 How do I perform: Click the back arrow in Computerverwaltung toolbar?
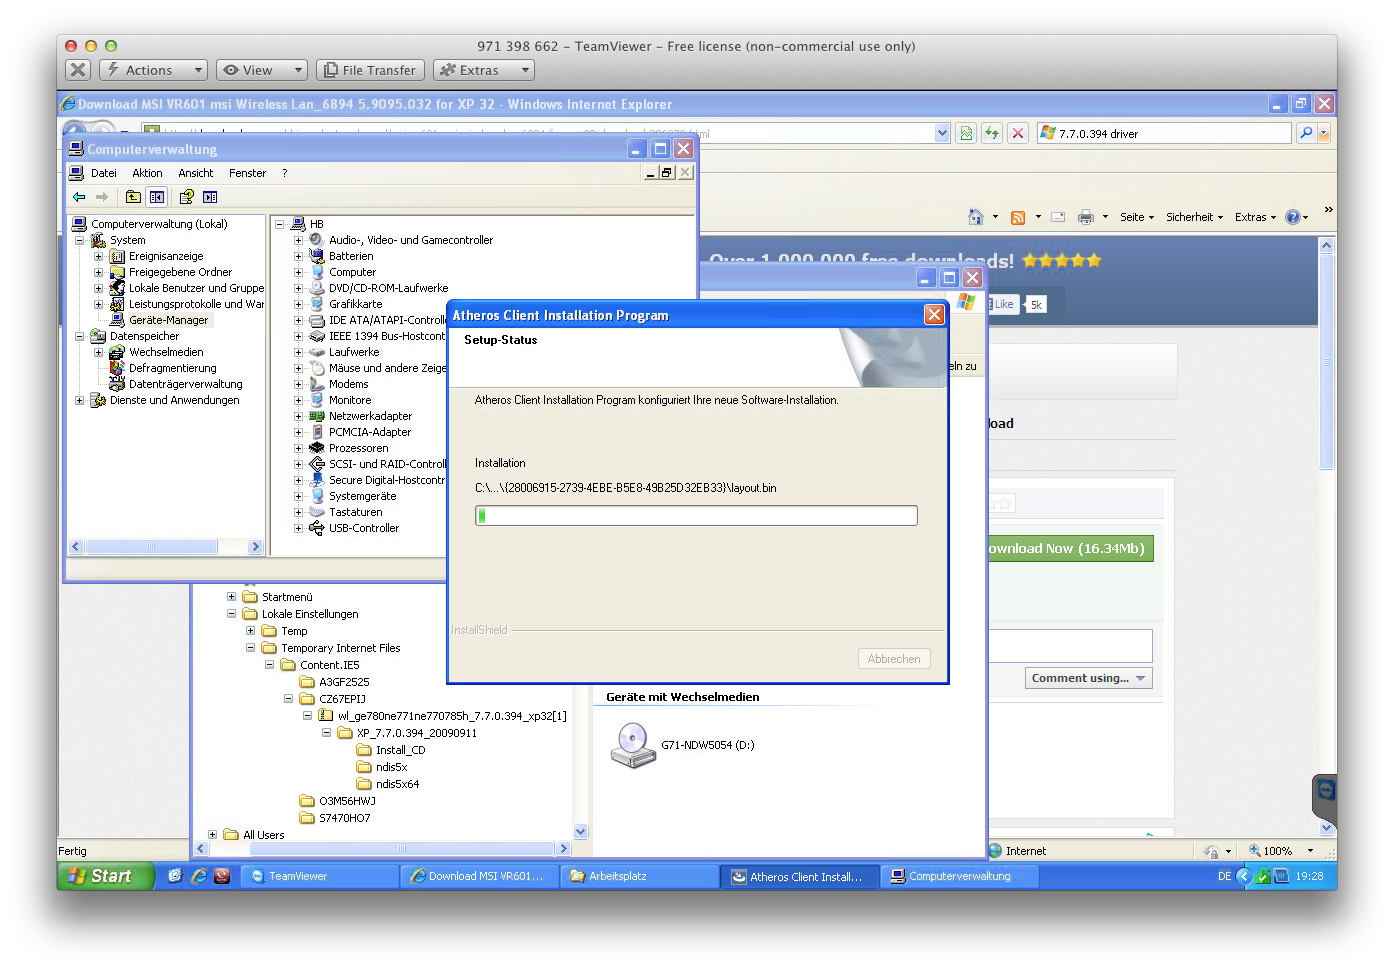tap(79, 197)
